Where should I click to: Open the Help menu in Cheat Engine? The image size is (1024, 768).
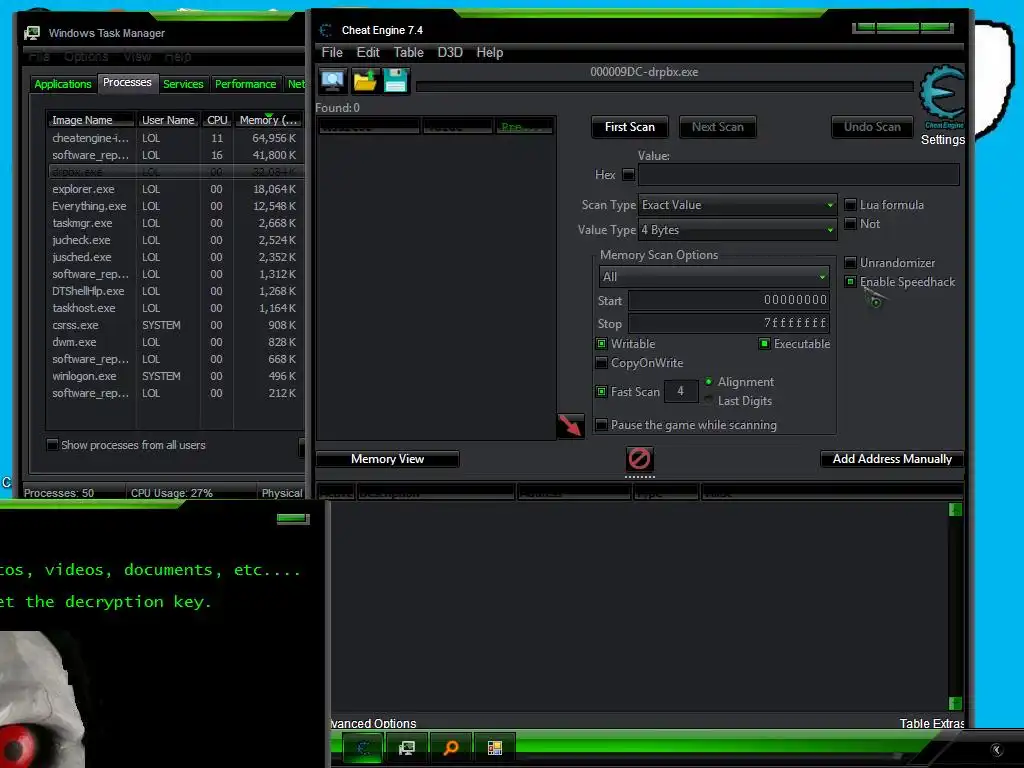(490, 52)
